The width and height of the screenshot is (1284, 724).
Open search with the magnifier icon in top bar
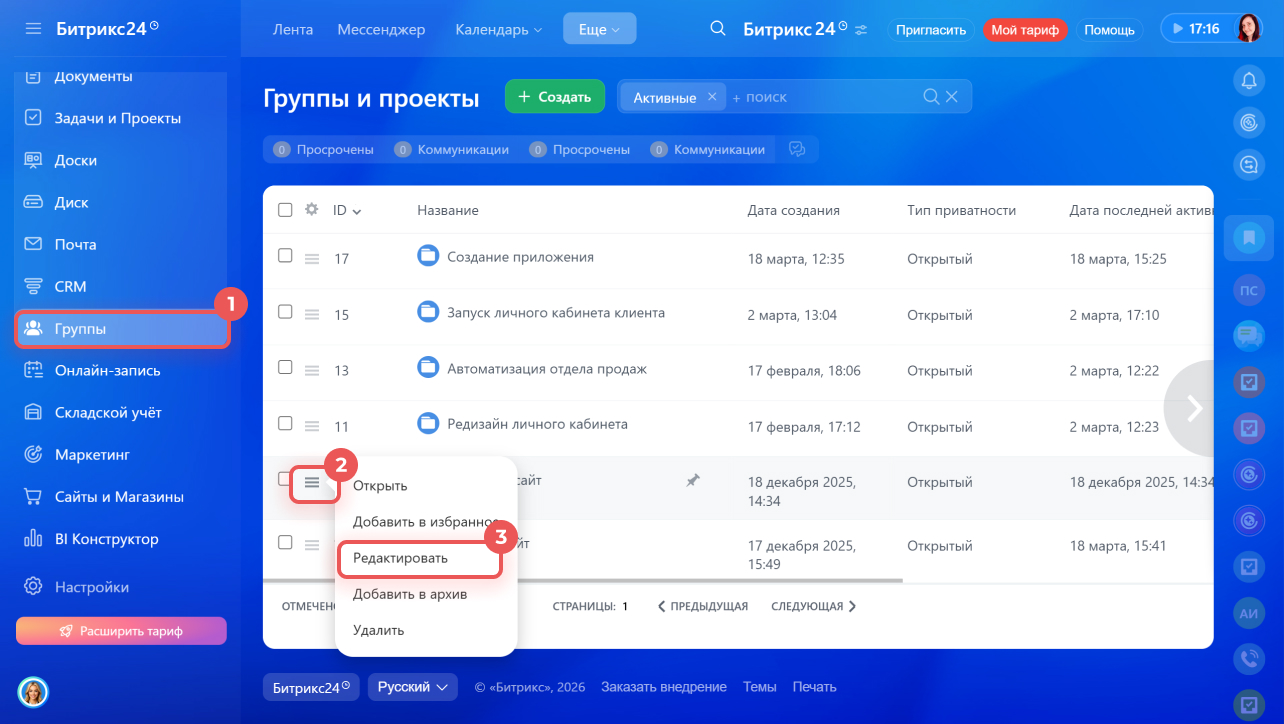[x=718, y=29]
